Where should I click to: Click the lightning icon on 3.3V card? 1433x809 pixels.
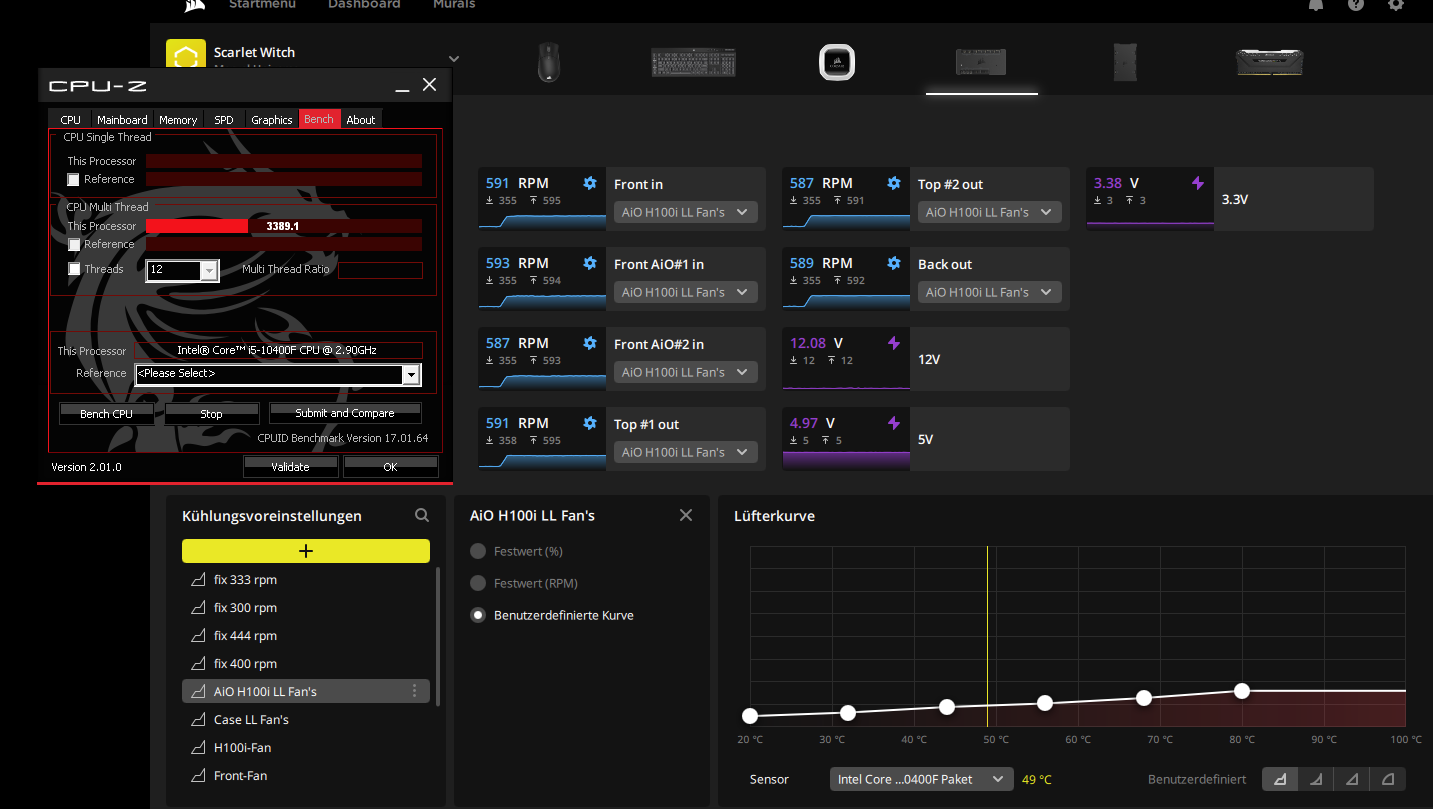[x=1198, y=183]
